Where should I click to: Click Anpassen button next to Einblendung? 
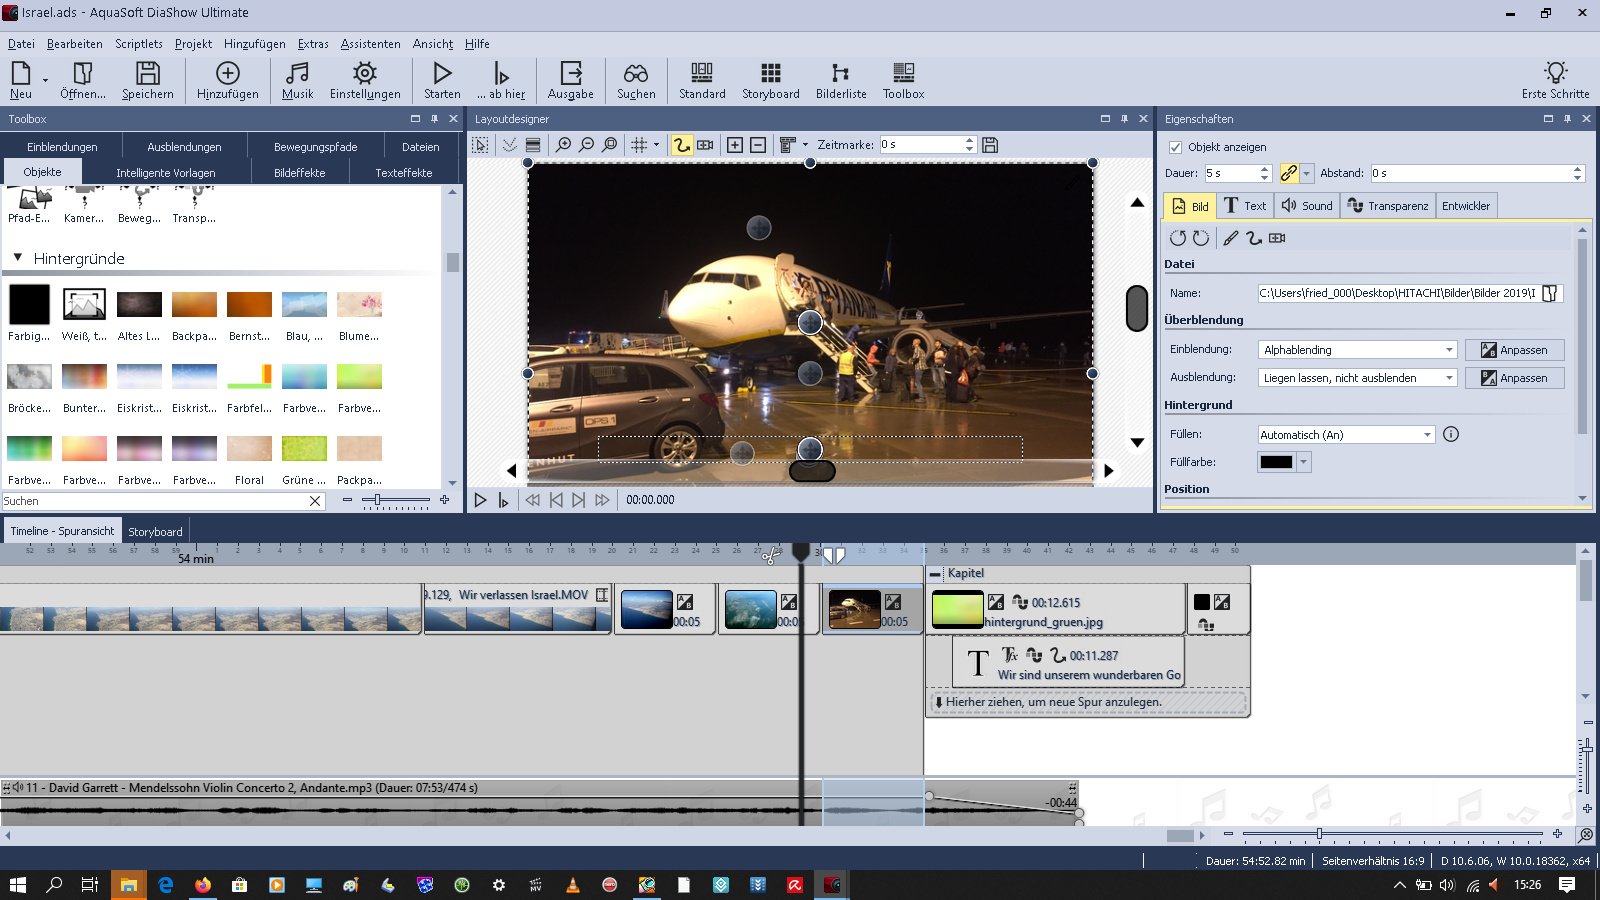pos(1514,350)
